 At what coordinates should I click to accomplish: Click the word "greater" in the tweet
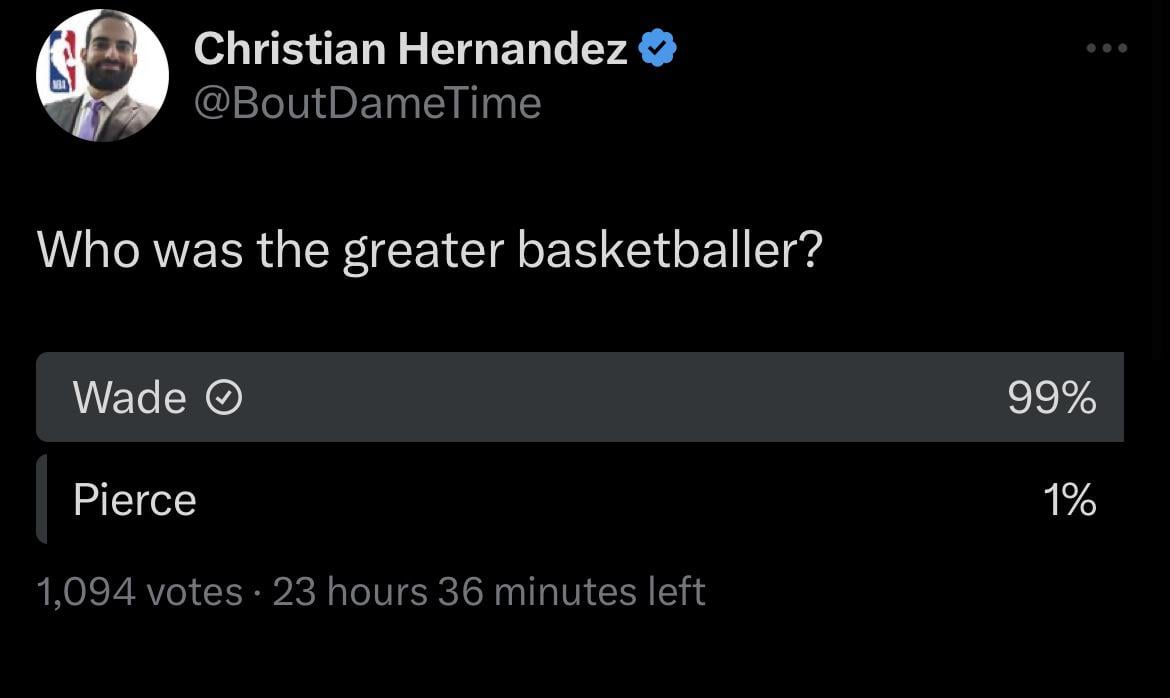tap(422, 253)
